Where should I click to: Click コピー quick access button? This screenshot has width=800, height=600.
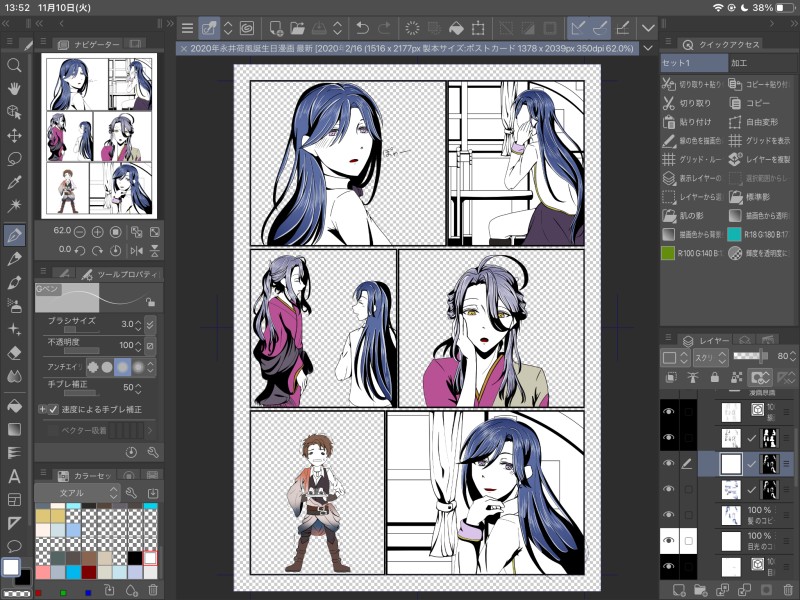coord(751,103)
